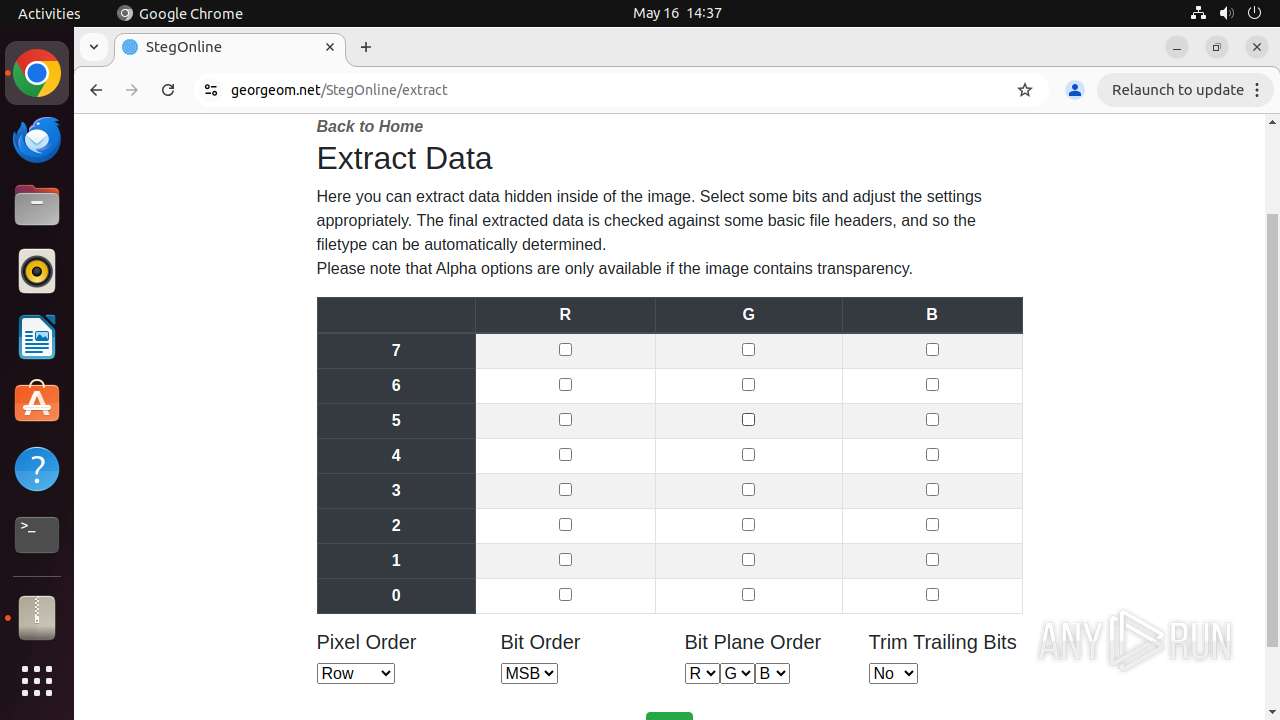The image size is (1280, 720).
Task: Click the back navigation arrow
Action: pyautogui.click(x=96, y=90)
